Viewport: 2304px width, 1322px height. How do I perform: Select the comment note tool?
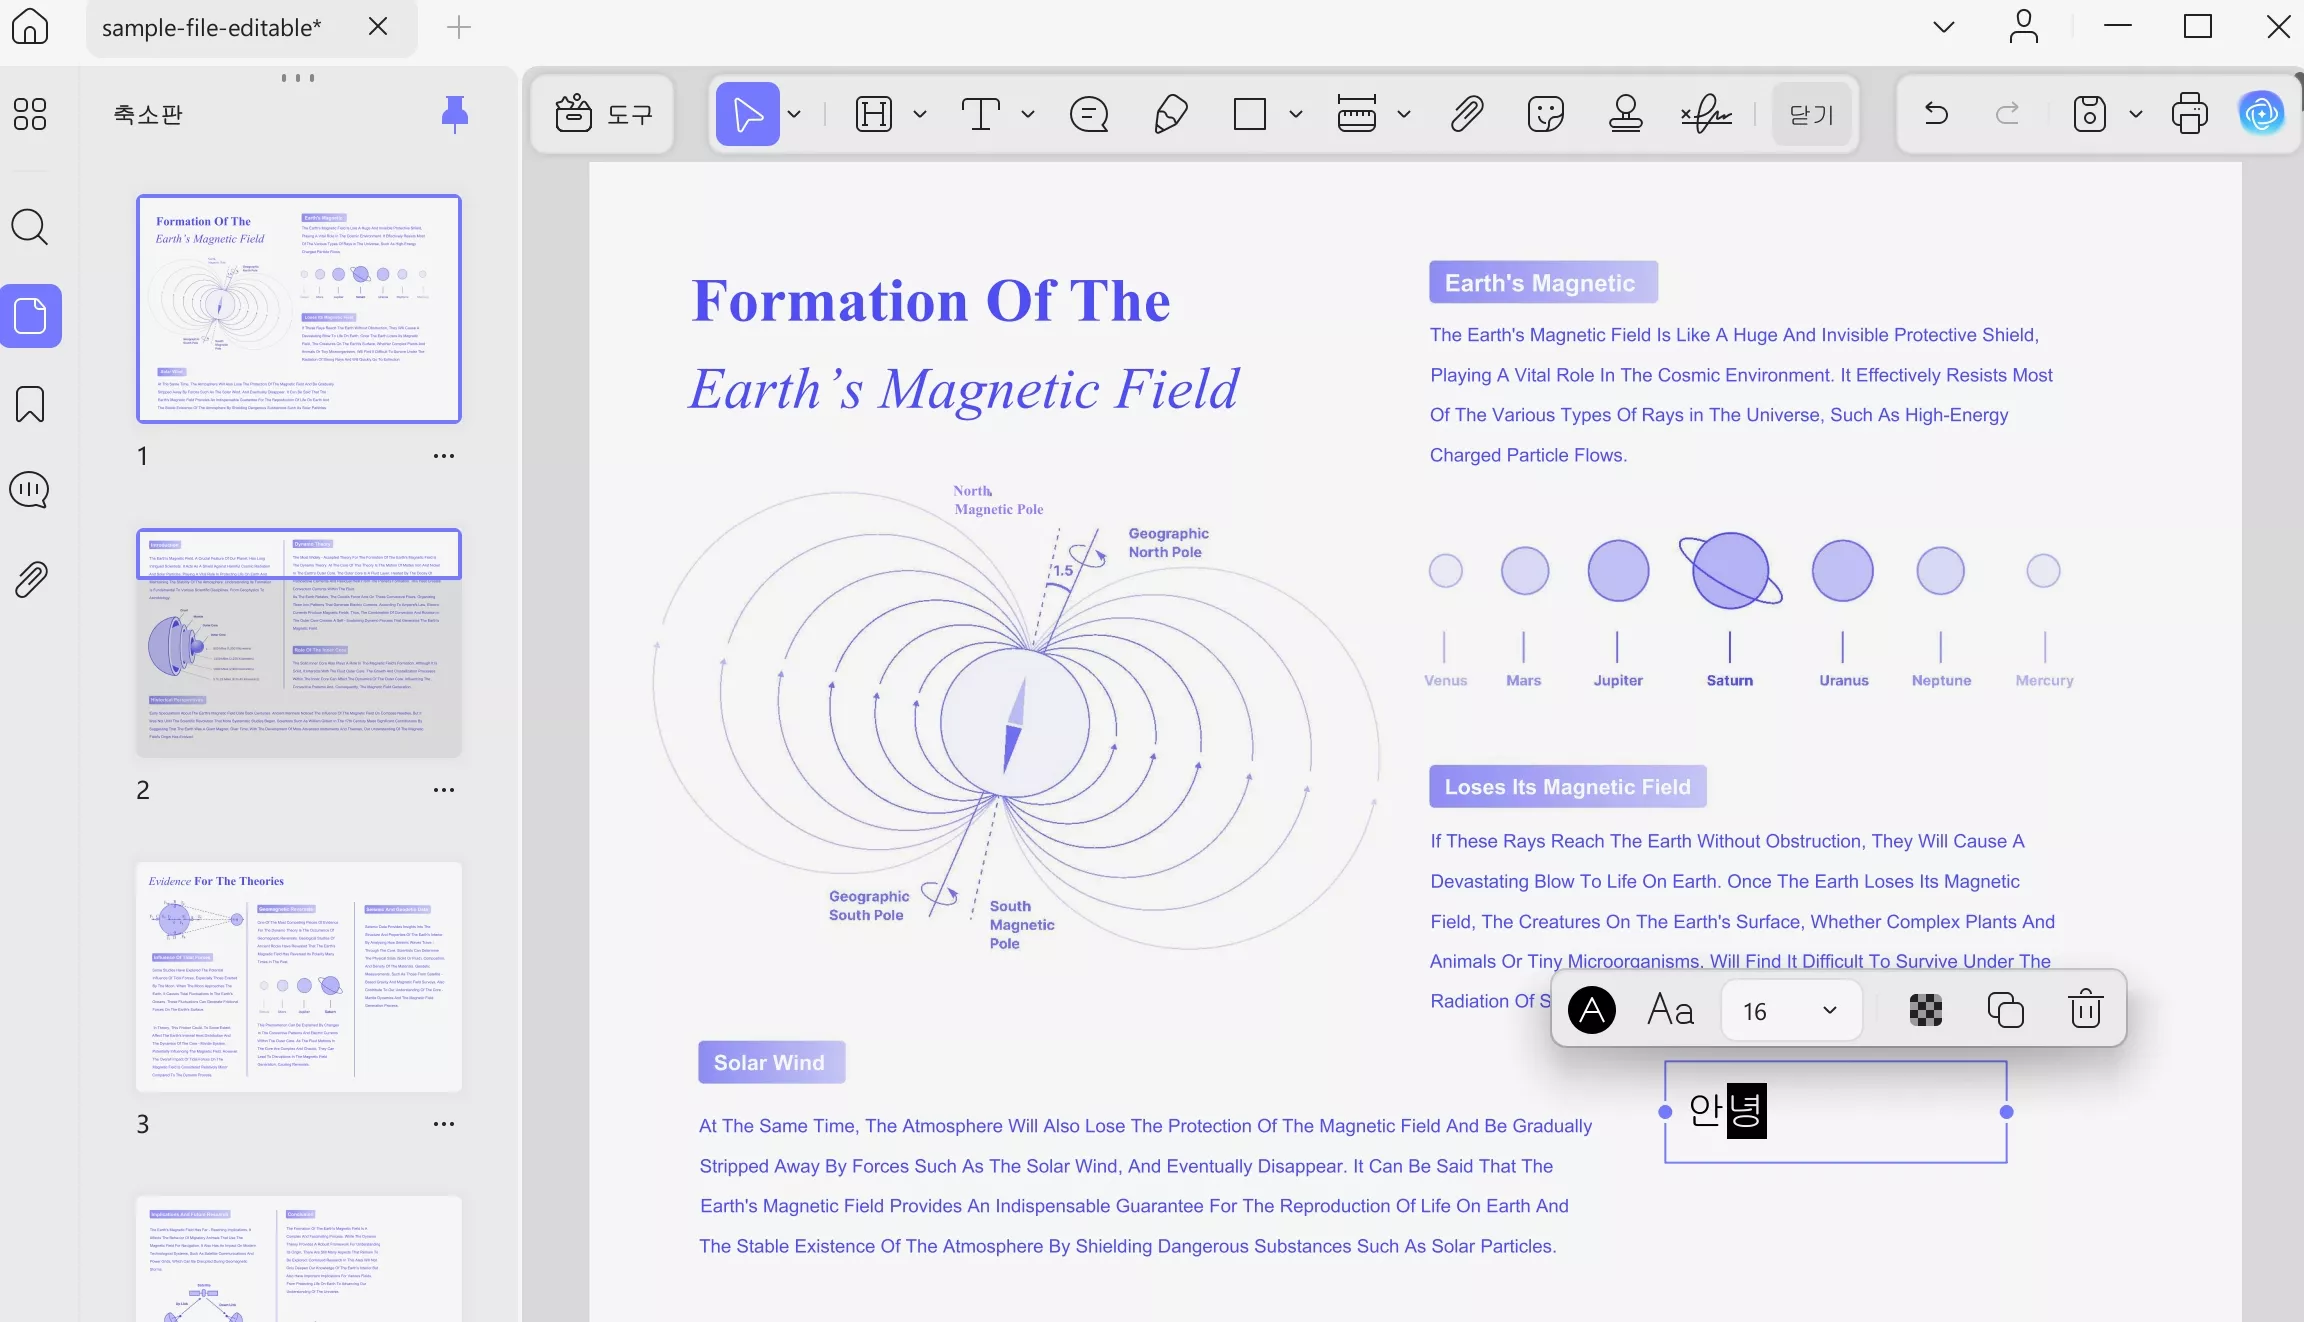click(1089, 114)
